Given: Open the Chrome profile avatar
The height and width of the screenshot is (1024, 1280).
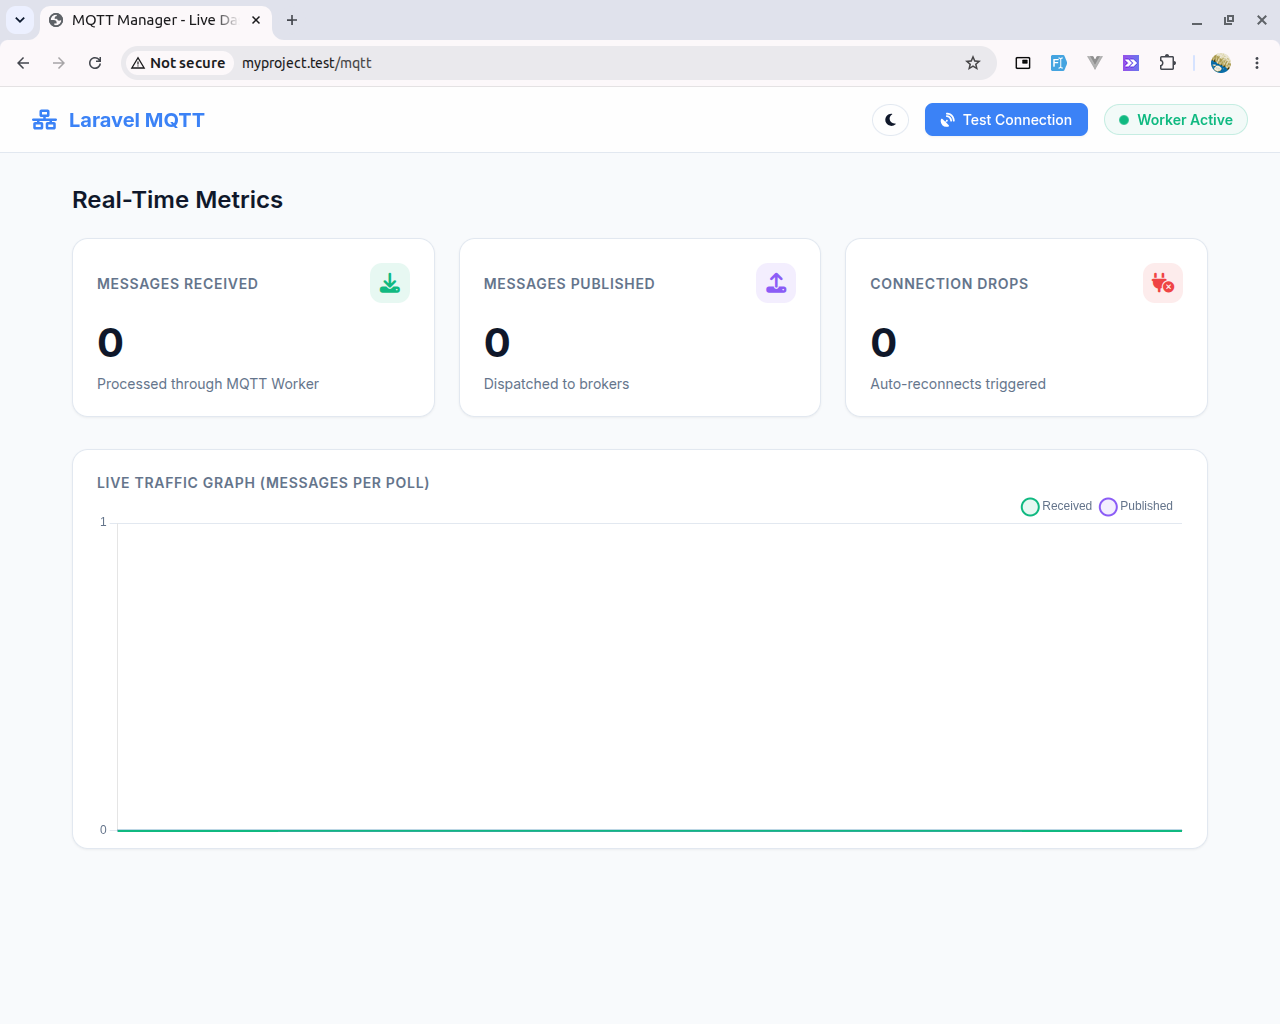Looking at the screenshot, I should click(1221, 63).
